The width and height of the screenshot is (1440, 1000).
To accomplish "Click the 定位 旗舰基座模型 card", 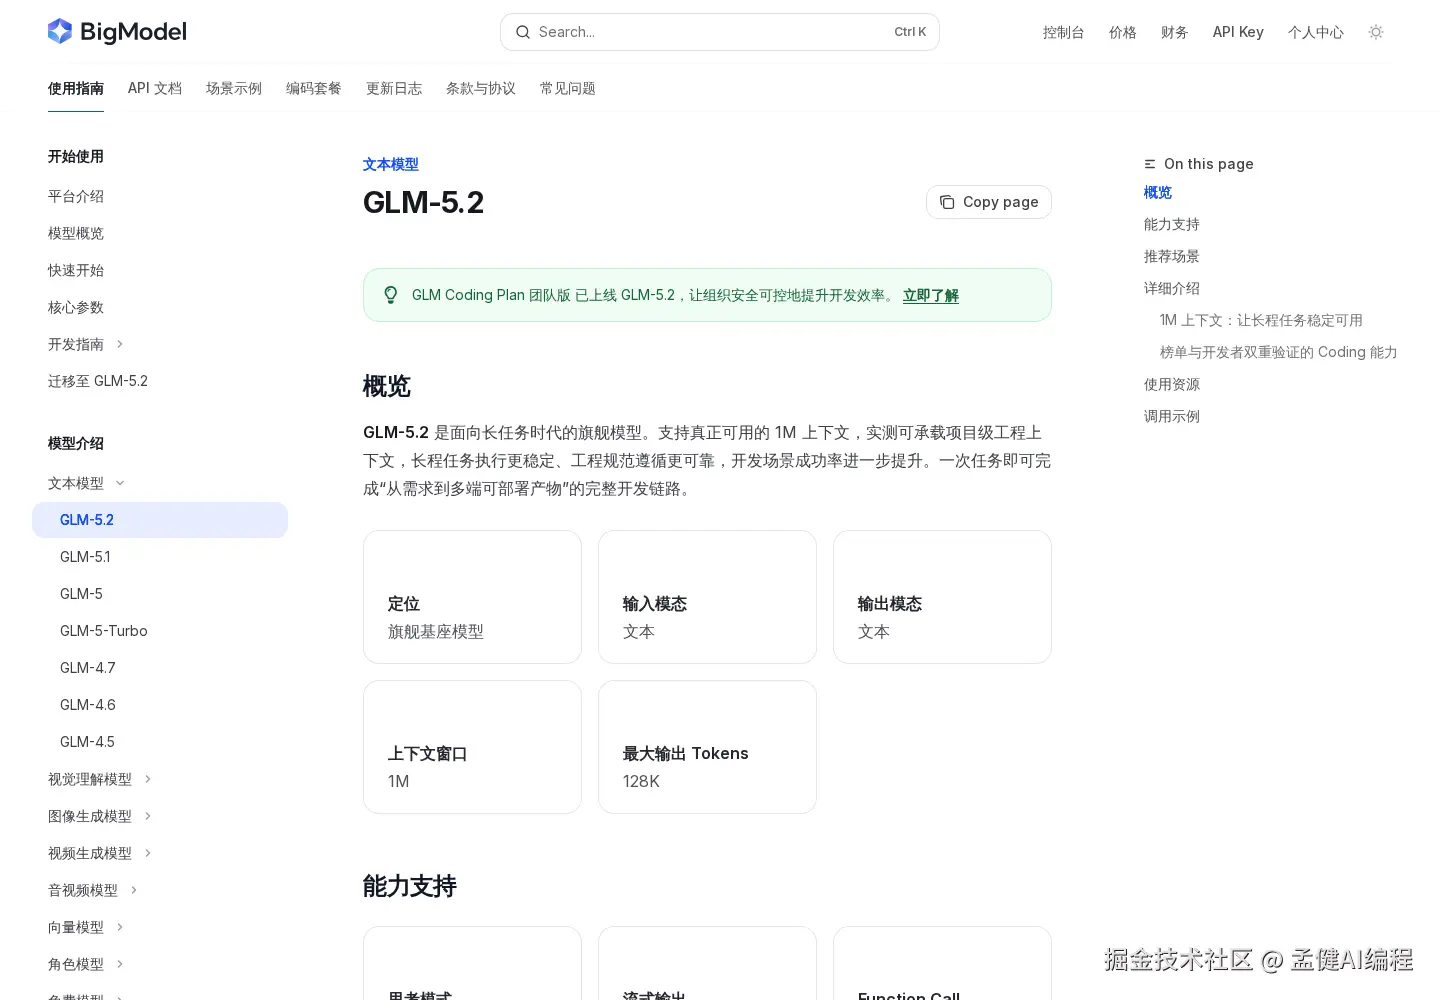I will pos(472,597).
